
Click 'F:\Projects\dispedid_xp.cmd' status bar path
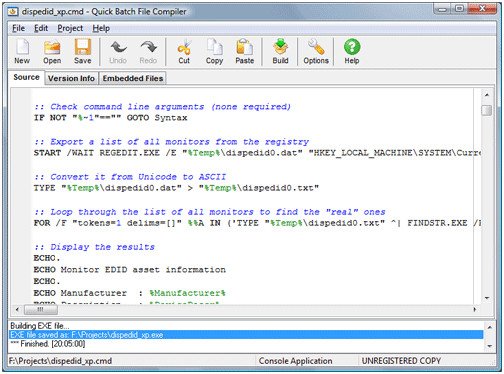click(x=60, y=361)
